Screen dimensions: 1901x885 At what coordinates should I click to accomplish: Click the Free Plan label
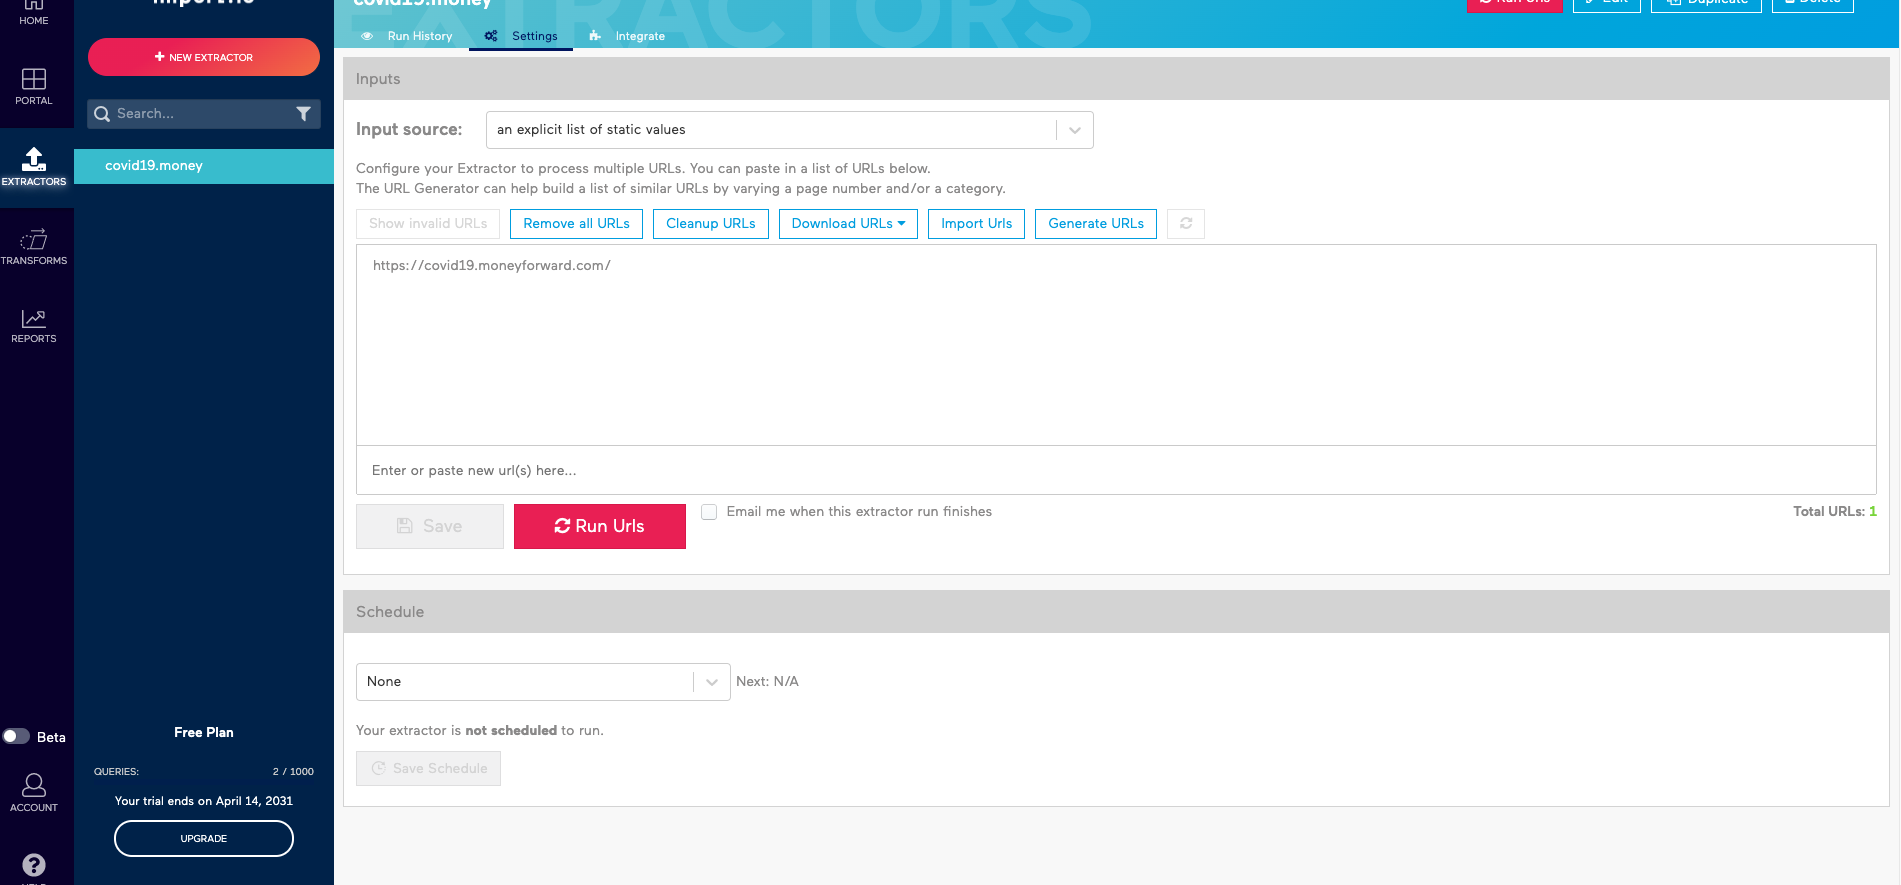[x=204, y=733]
